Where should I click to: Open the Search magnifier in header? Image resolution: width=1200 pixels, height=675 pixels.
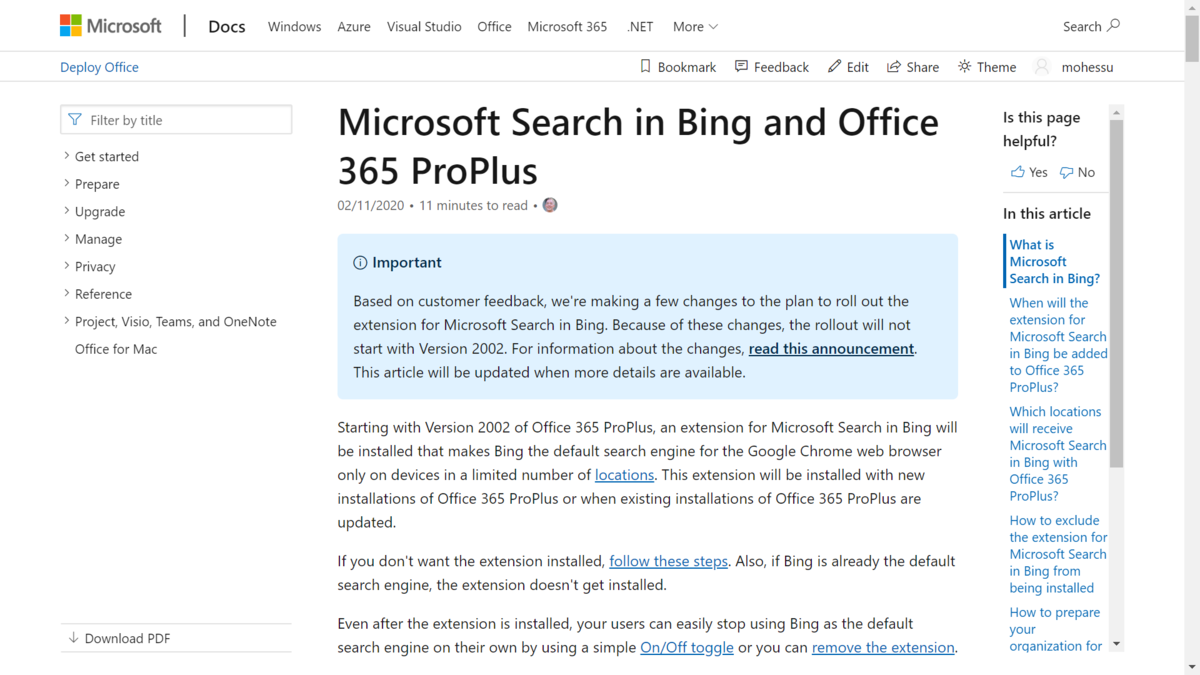1114,25
